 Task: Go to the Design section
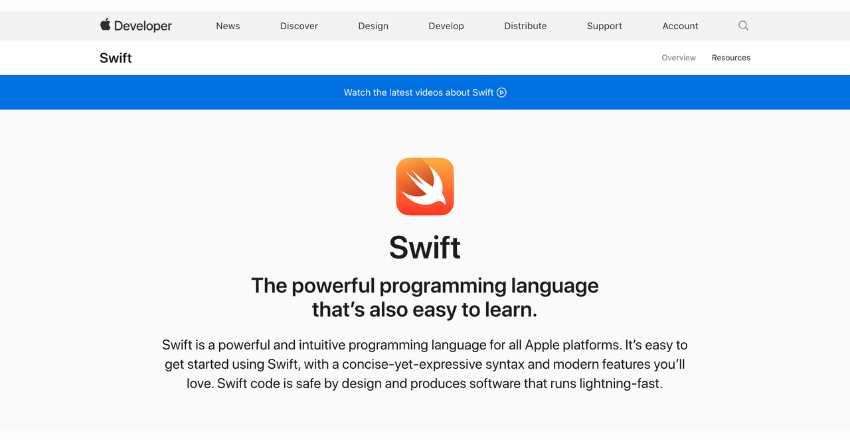[x=373, y=26]
